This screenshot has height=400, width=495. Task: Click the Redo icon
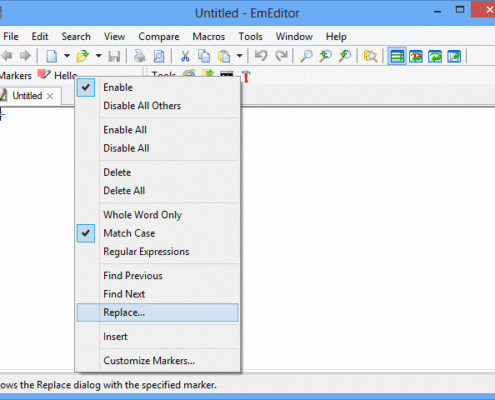(x=282, y=56)
